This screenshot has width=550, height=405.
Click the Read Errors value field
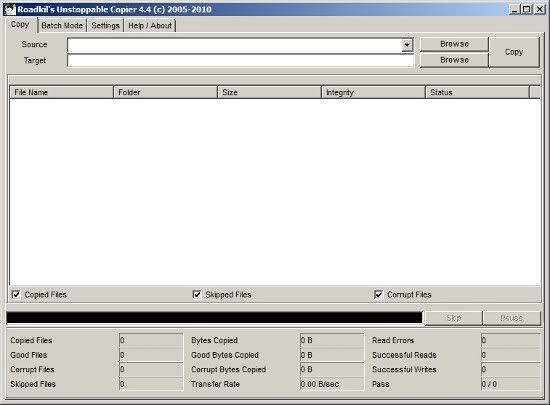tap(511, 340)
